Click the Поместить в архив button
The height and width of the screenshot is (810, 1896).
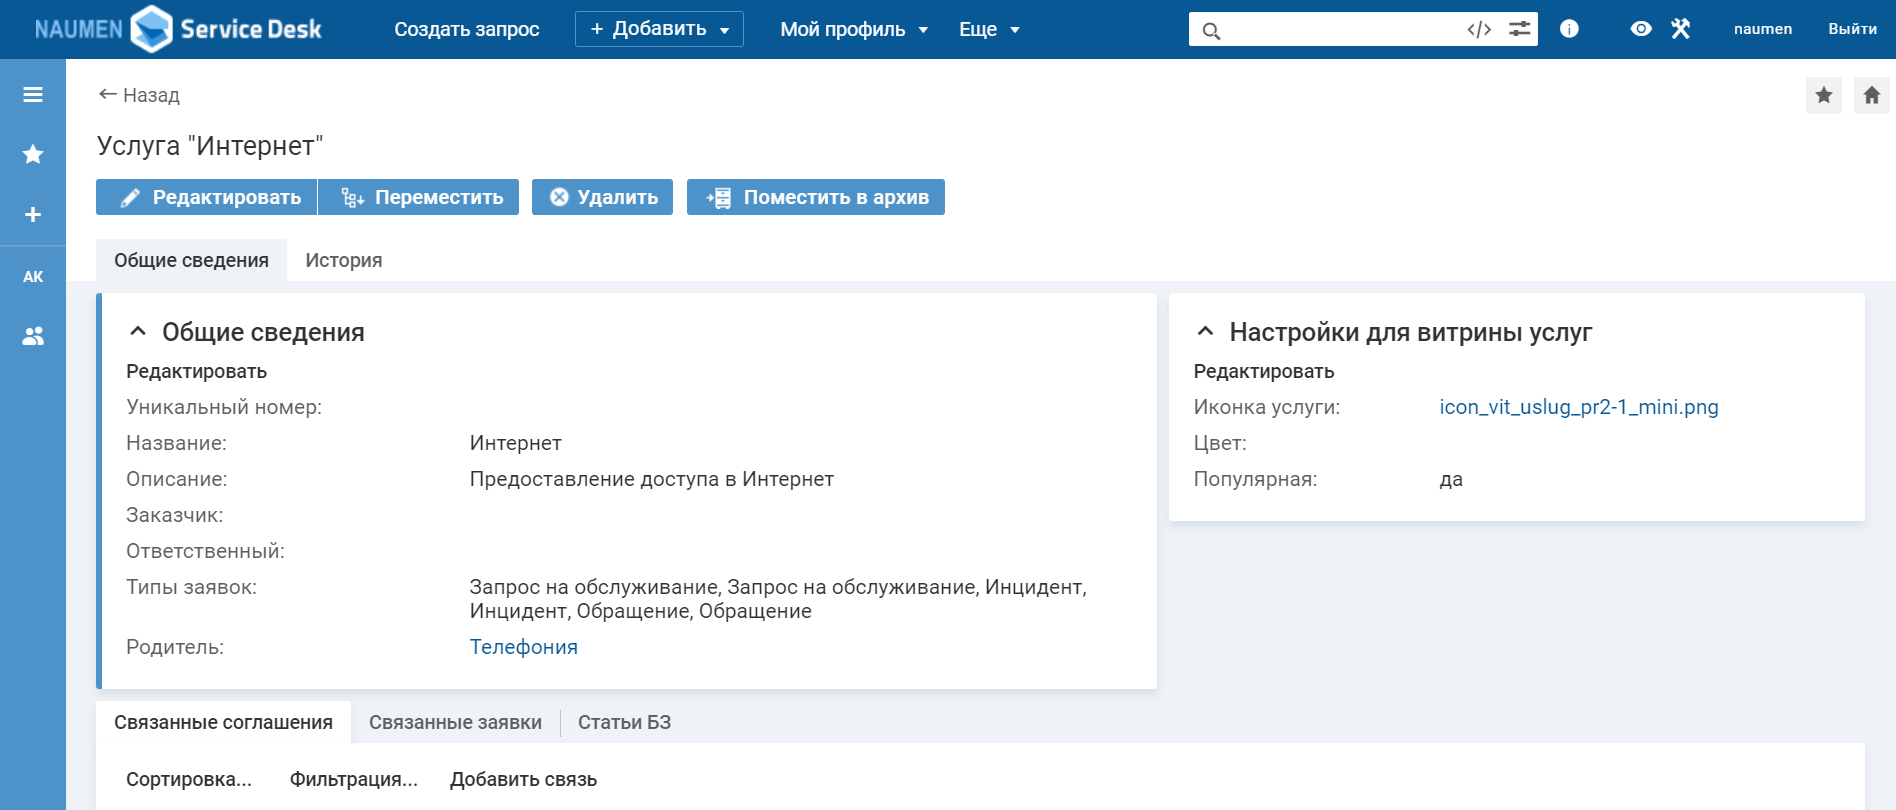pos(816,197)
